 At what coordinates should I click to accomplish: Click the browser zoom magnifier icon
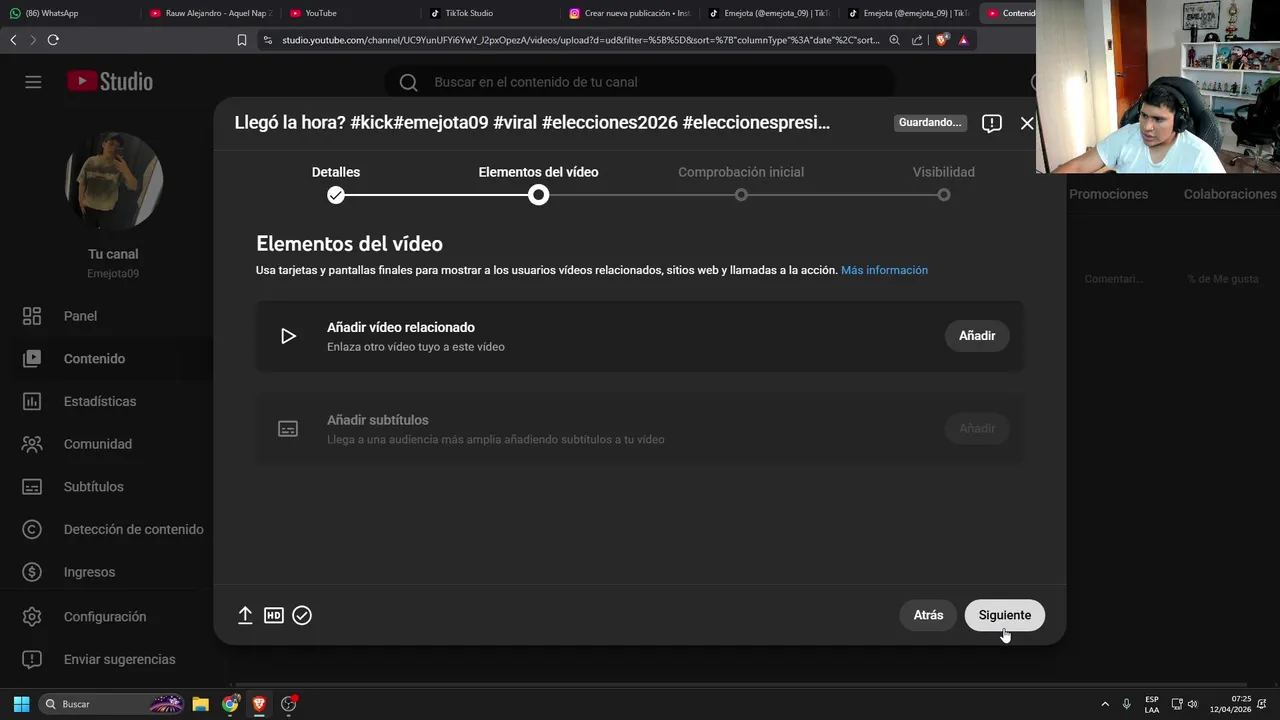click(x=893, y=40)
